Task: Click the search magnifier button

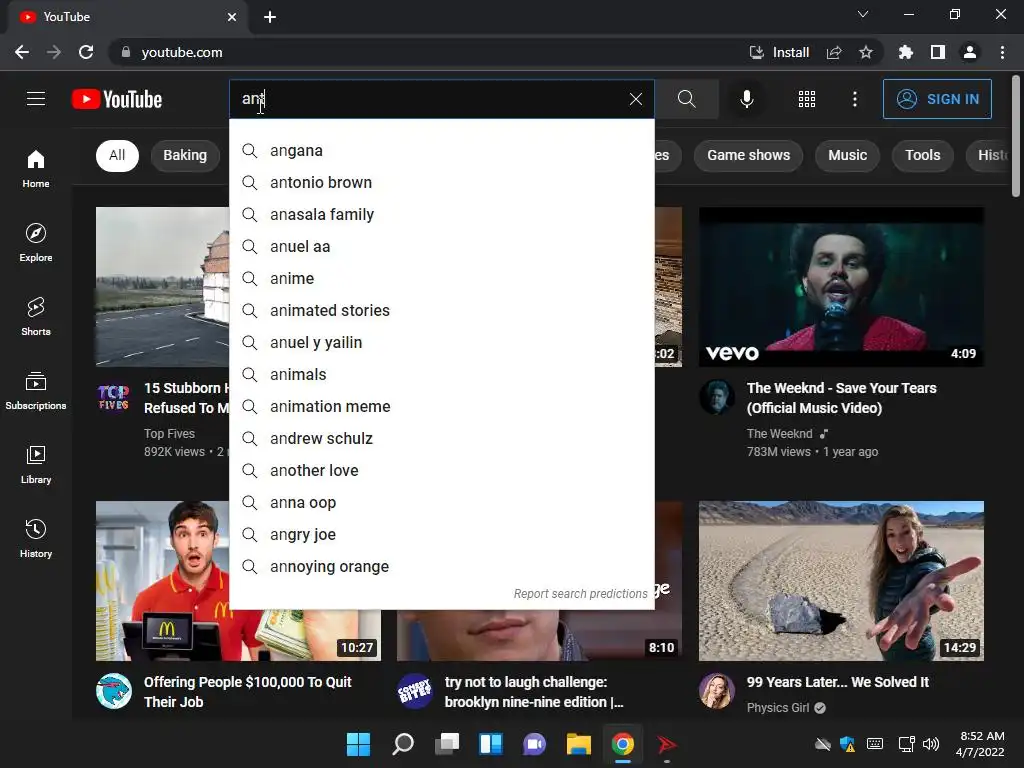Action: tap(686, 99)
